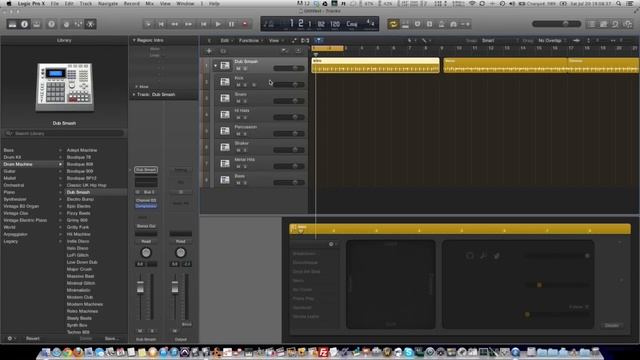Mute the Percussion track
The image size is (640, 360).
click(x=238, y=134)
